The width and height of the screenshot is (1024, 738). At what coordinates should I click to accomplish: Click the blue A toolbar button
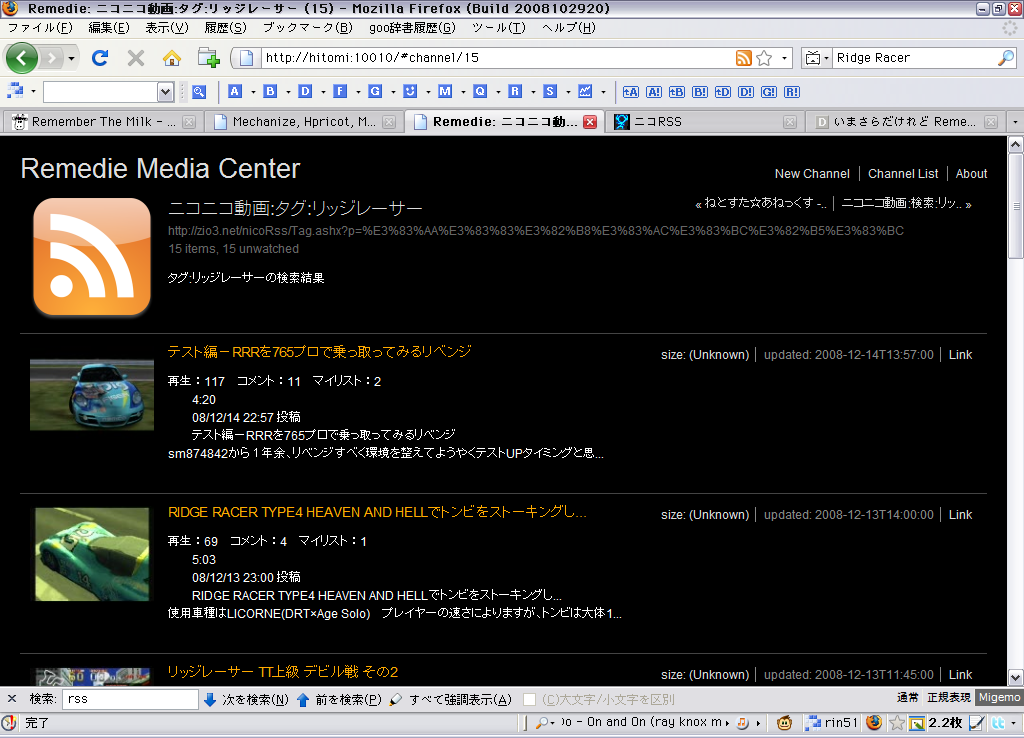click(235, 91)
